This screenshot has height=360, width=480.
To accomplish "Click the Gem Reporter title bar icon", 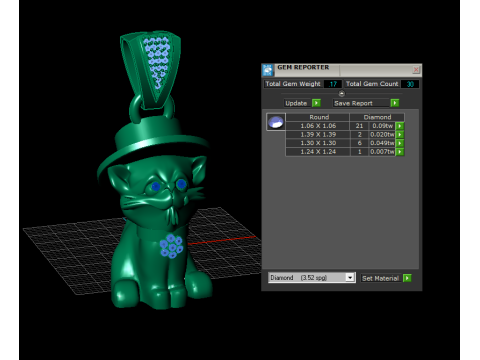I will 267,70.
